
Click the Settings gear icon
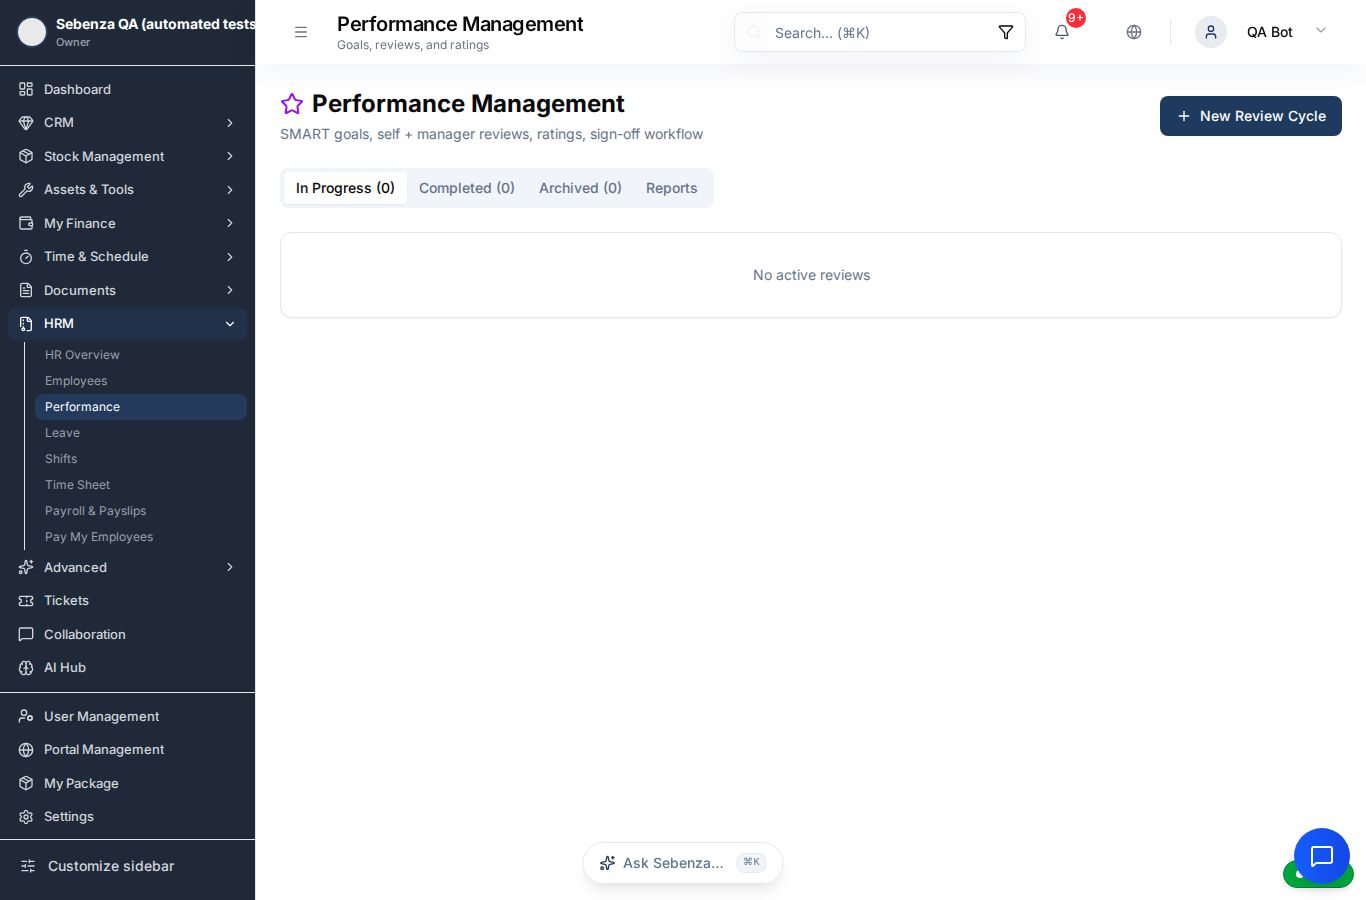click(x=26, y=817)
